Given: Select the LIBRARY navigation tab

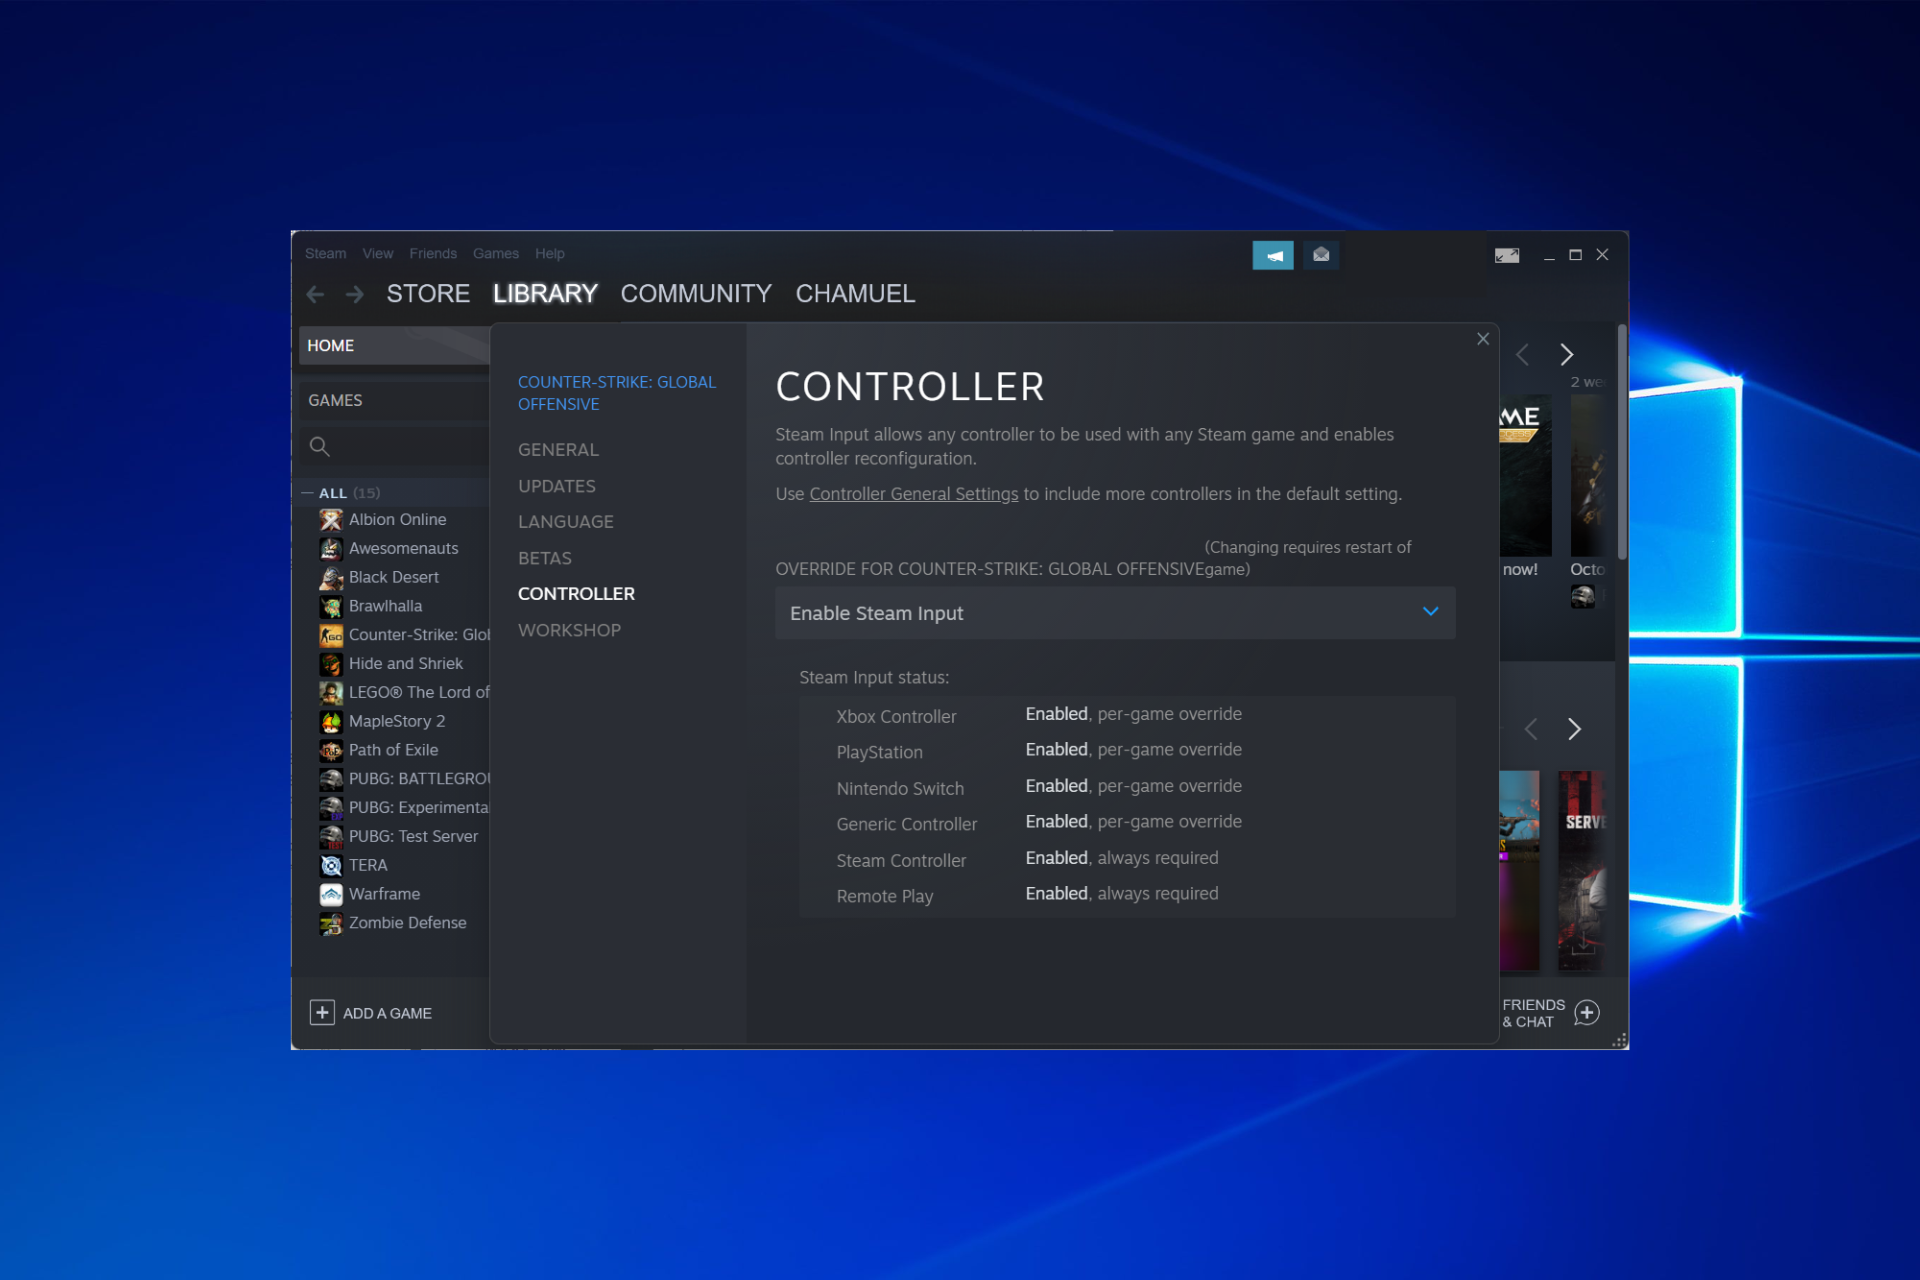Looking at the screenshot, I should 544,293.
